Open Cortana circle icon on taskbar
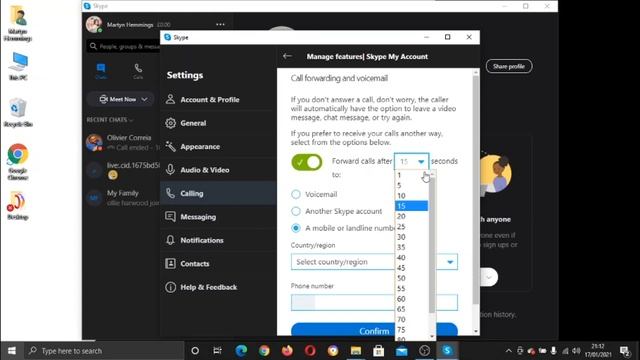640x360 pixels. click(195, 351)
